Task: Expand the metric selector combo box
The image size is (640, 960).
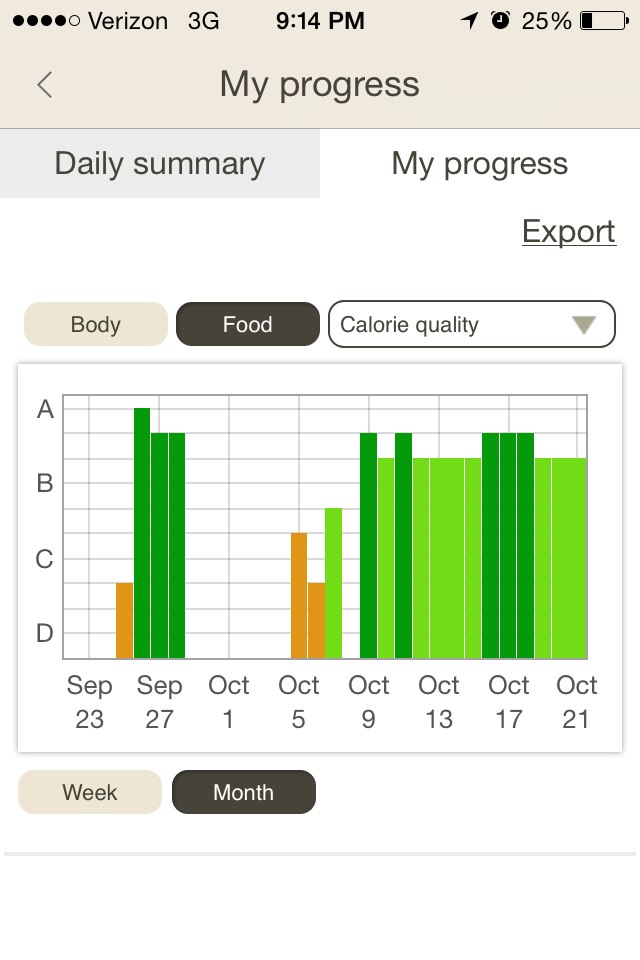Action: tap(471, 324)
